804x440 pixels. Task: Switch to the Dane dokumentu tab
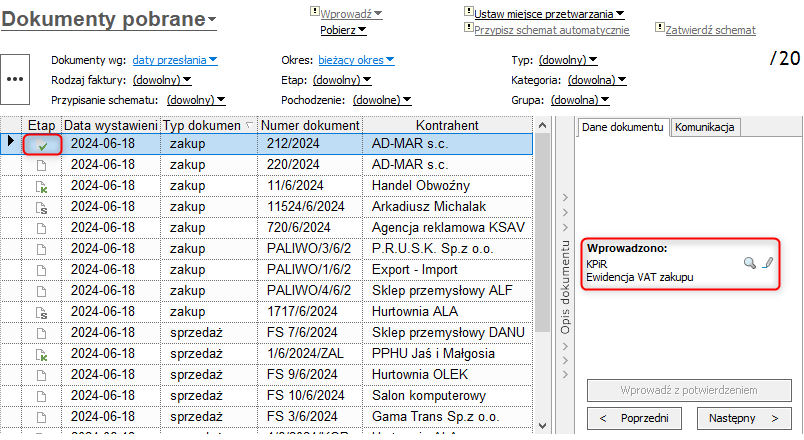[x=622, y=127]
